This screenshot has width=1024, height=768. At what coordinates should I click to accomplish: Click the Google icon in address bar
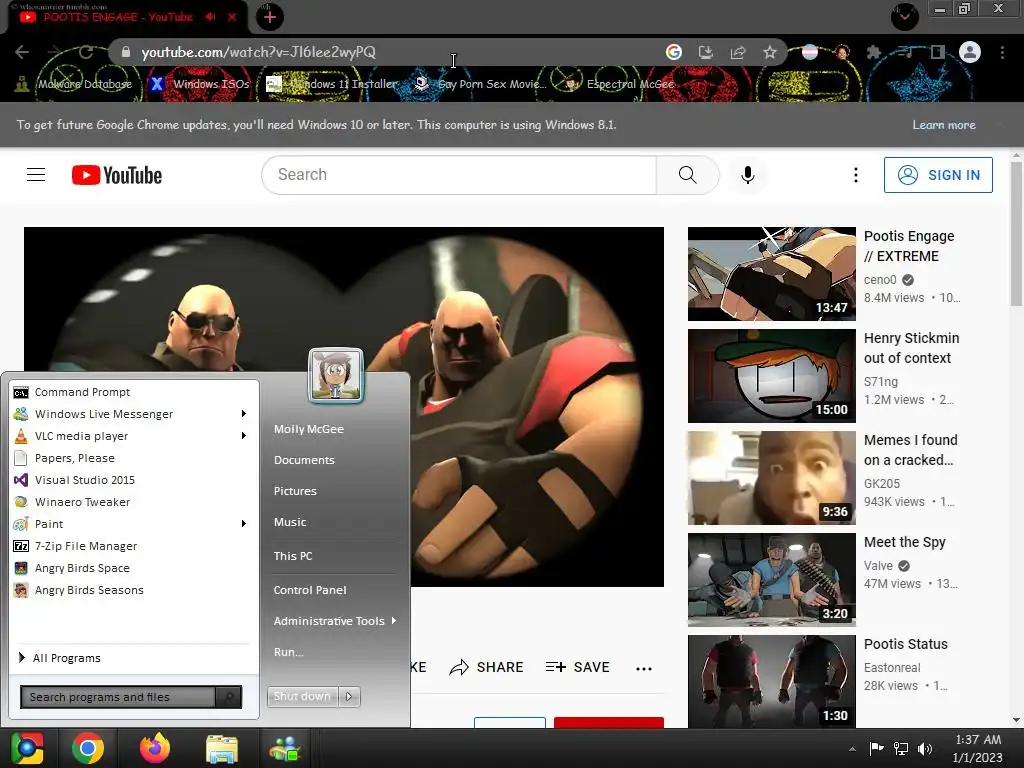tap(673, 52)
